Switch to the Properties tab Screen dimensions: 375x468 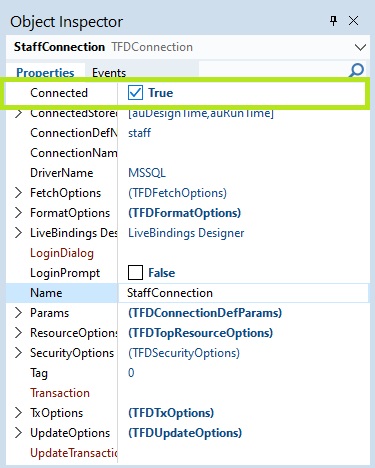[45, 72]
